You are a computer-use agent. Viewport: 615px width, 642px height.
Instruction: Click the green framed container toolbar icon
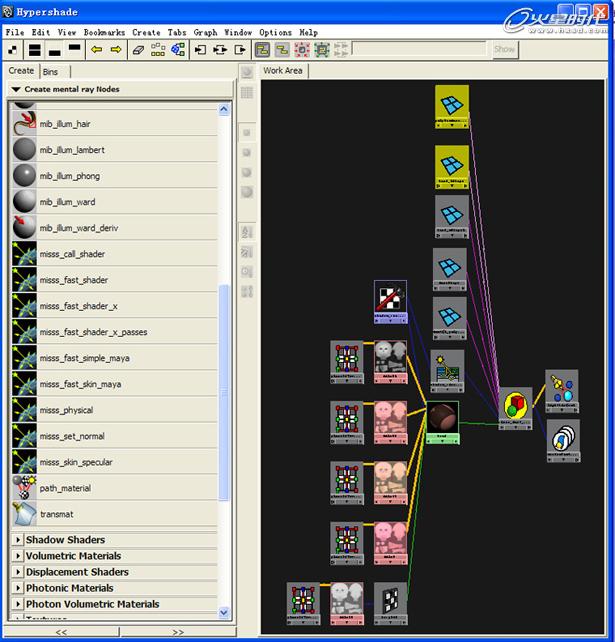(x=322, y=50)
